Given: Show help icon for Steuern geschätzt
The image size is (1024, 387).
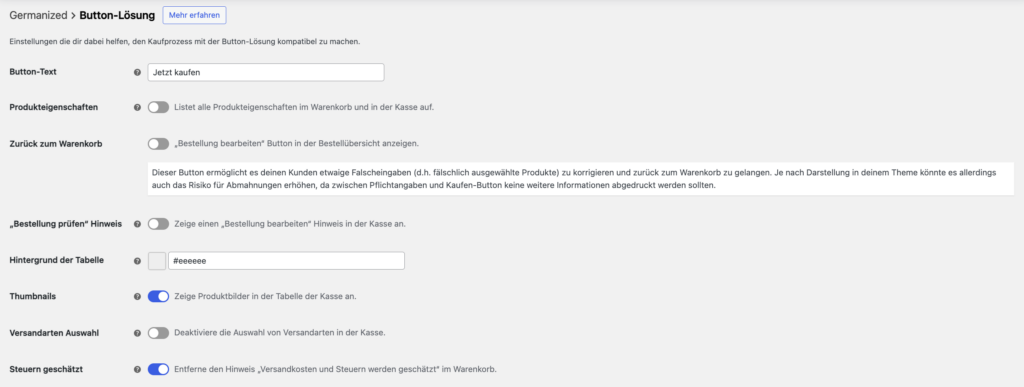Looking at the screenshot, I should pyautogui.click(x=137, y=369).
